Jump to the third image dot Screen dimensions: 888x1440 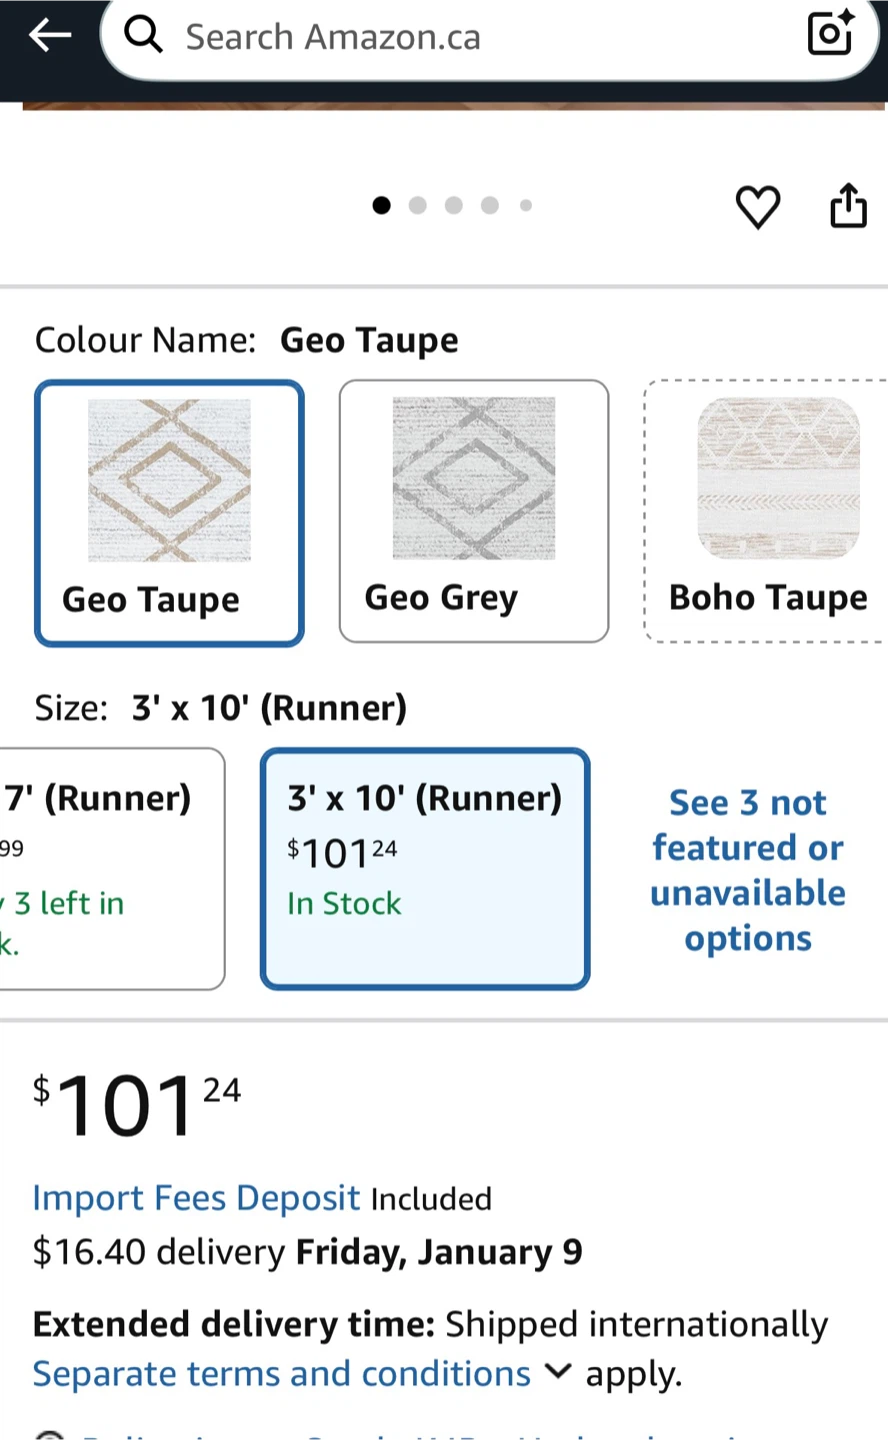454,205
